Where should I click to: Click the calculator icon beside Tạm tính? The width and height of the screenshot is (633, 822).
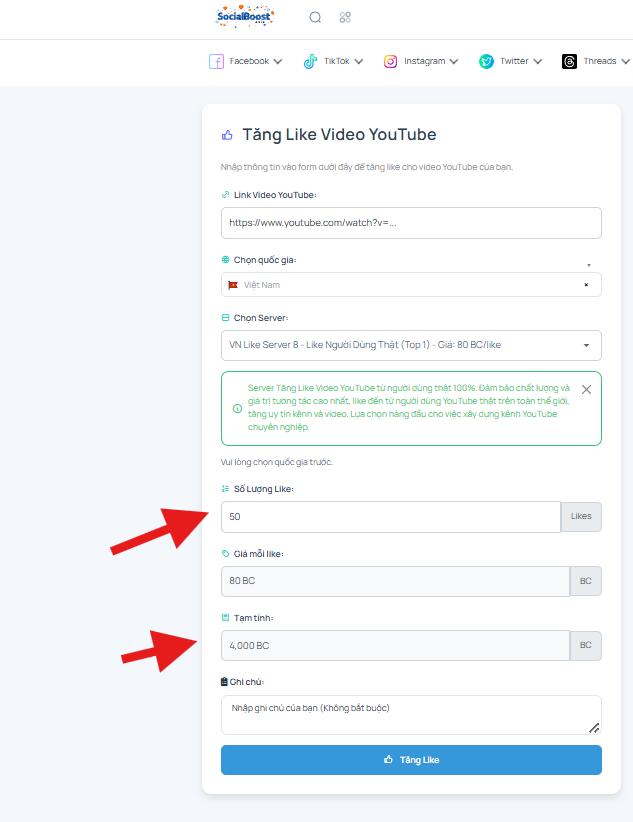coord(226,618)
